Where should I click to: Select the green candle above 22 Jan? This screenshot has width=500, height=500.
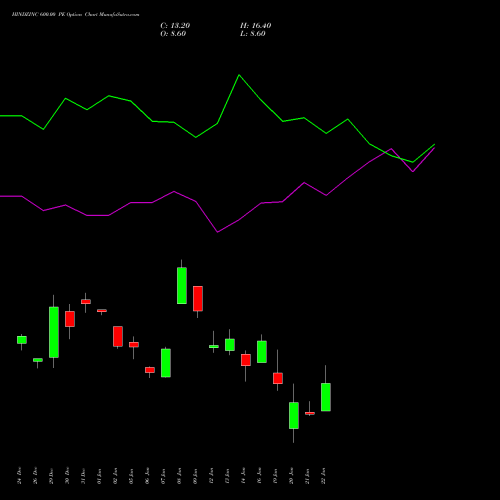click(326, 397)
